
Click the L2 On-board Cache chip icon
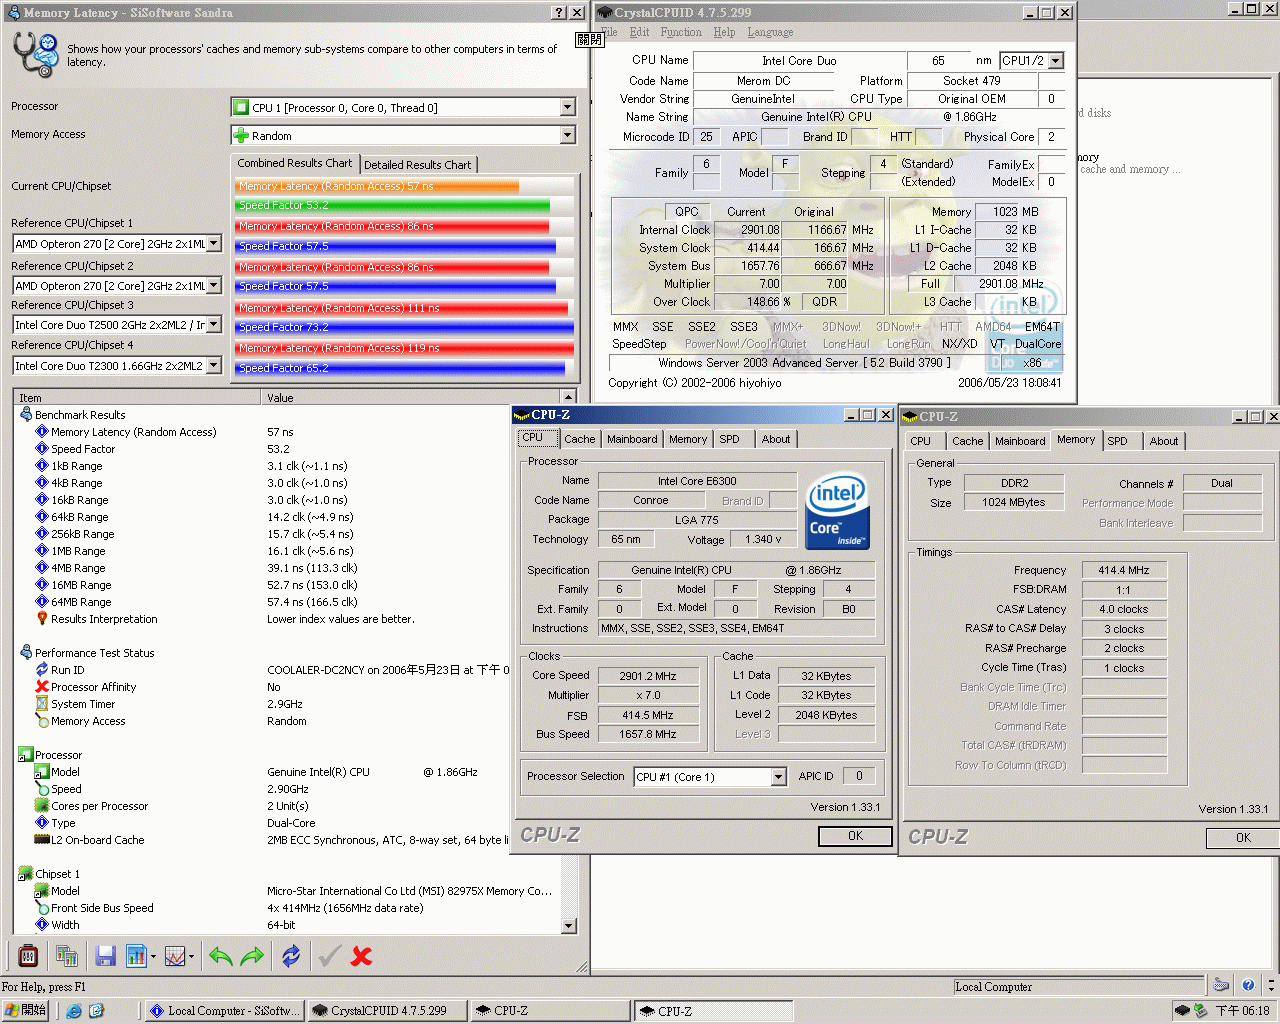coord(42,839)
